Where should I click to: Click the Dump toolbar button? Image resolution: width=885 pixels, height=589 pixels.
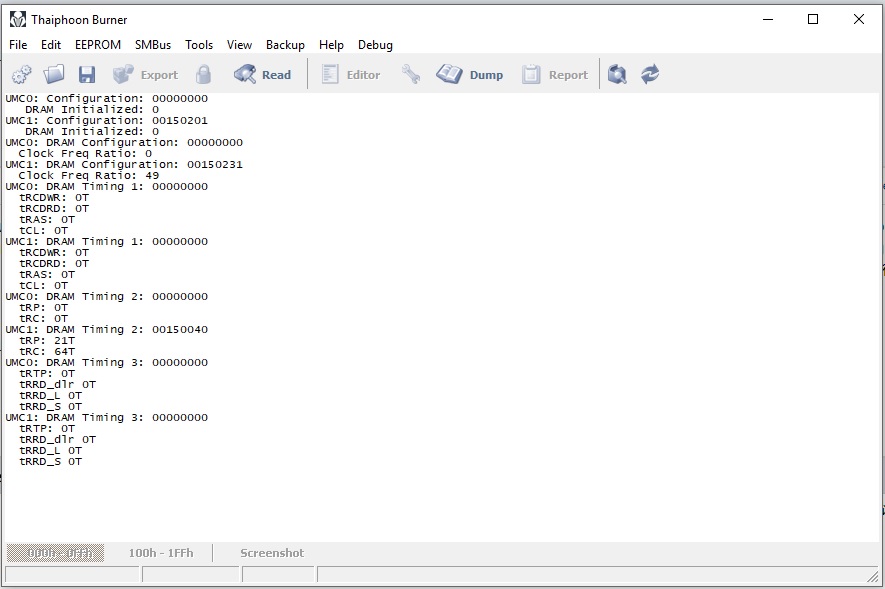[x=470, y=74]
